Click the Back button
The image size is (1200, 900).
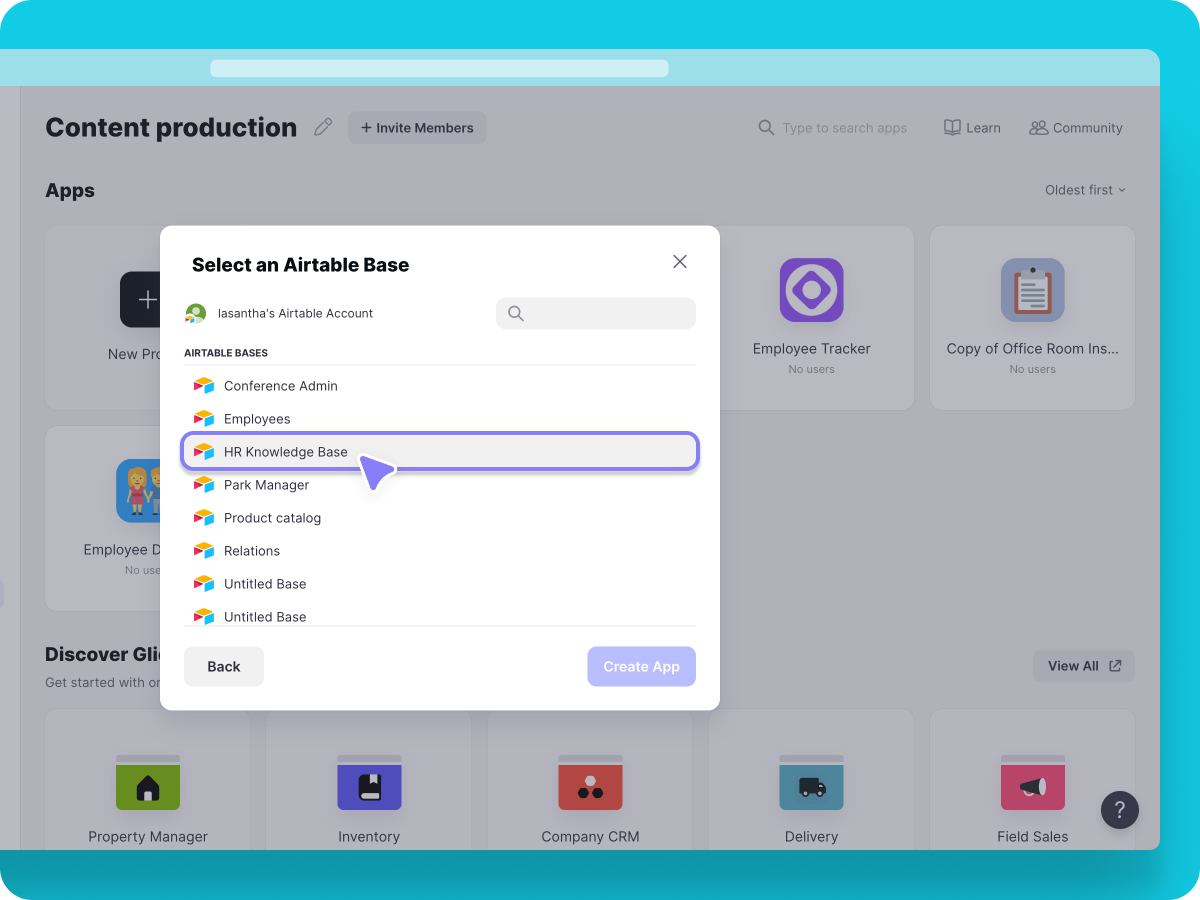coord(224,667)
